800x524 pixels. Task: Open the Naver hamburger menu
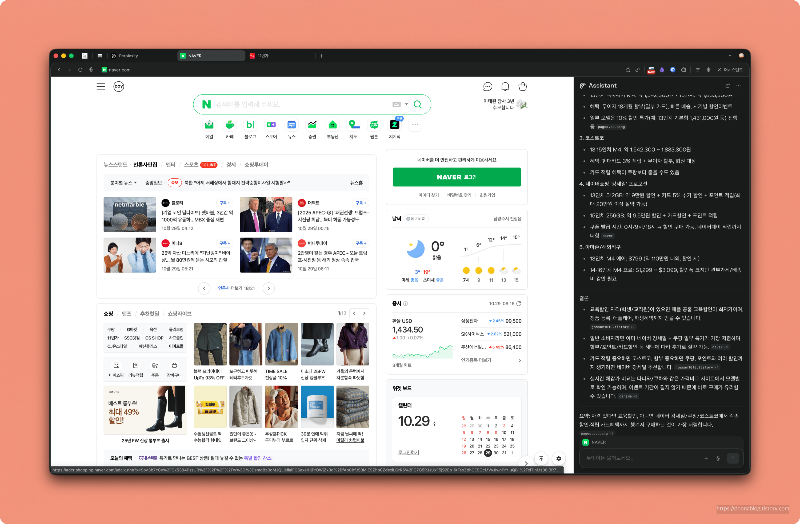101,86
